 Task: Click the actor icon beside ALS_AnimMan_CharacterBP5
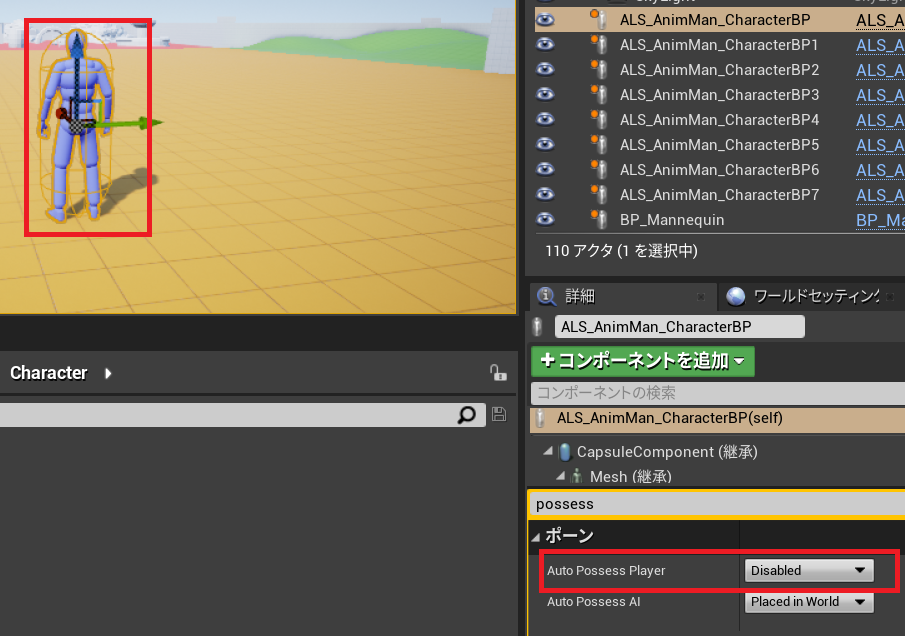(599, 144)
